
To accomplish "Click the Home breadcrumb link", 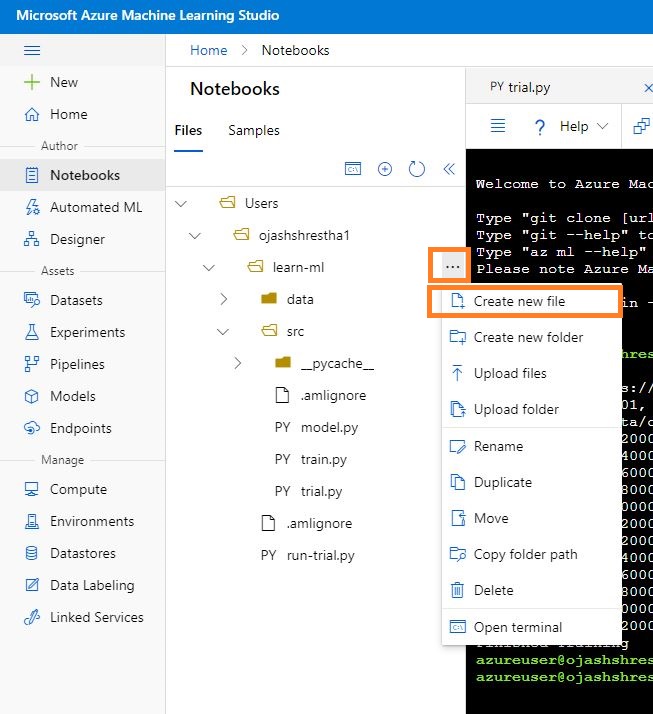I will 209,50.
